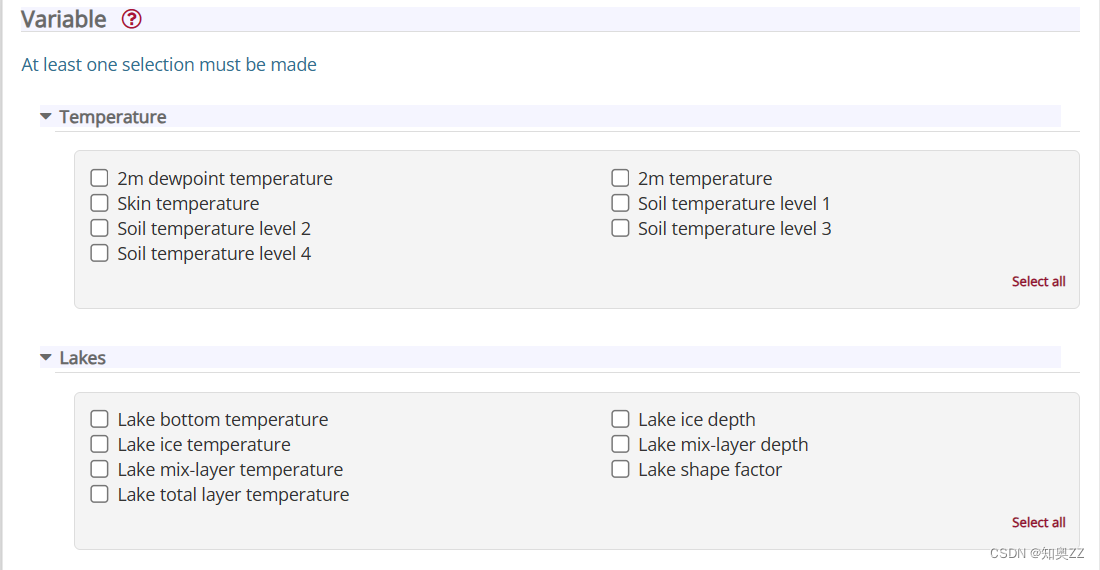Viewport: 1100px width, 570px height.
Task: Tick the Skin temperature option
Action: [x=99, y=204]
